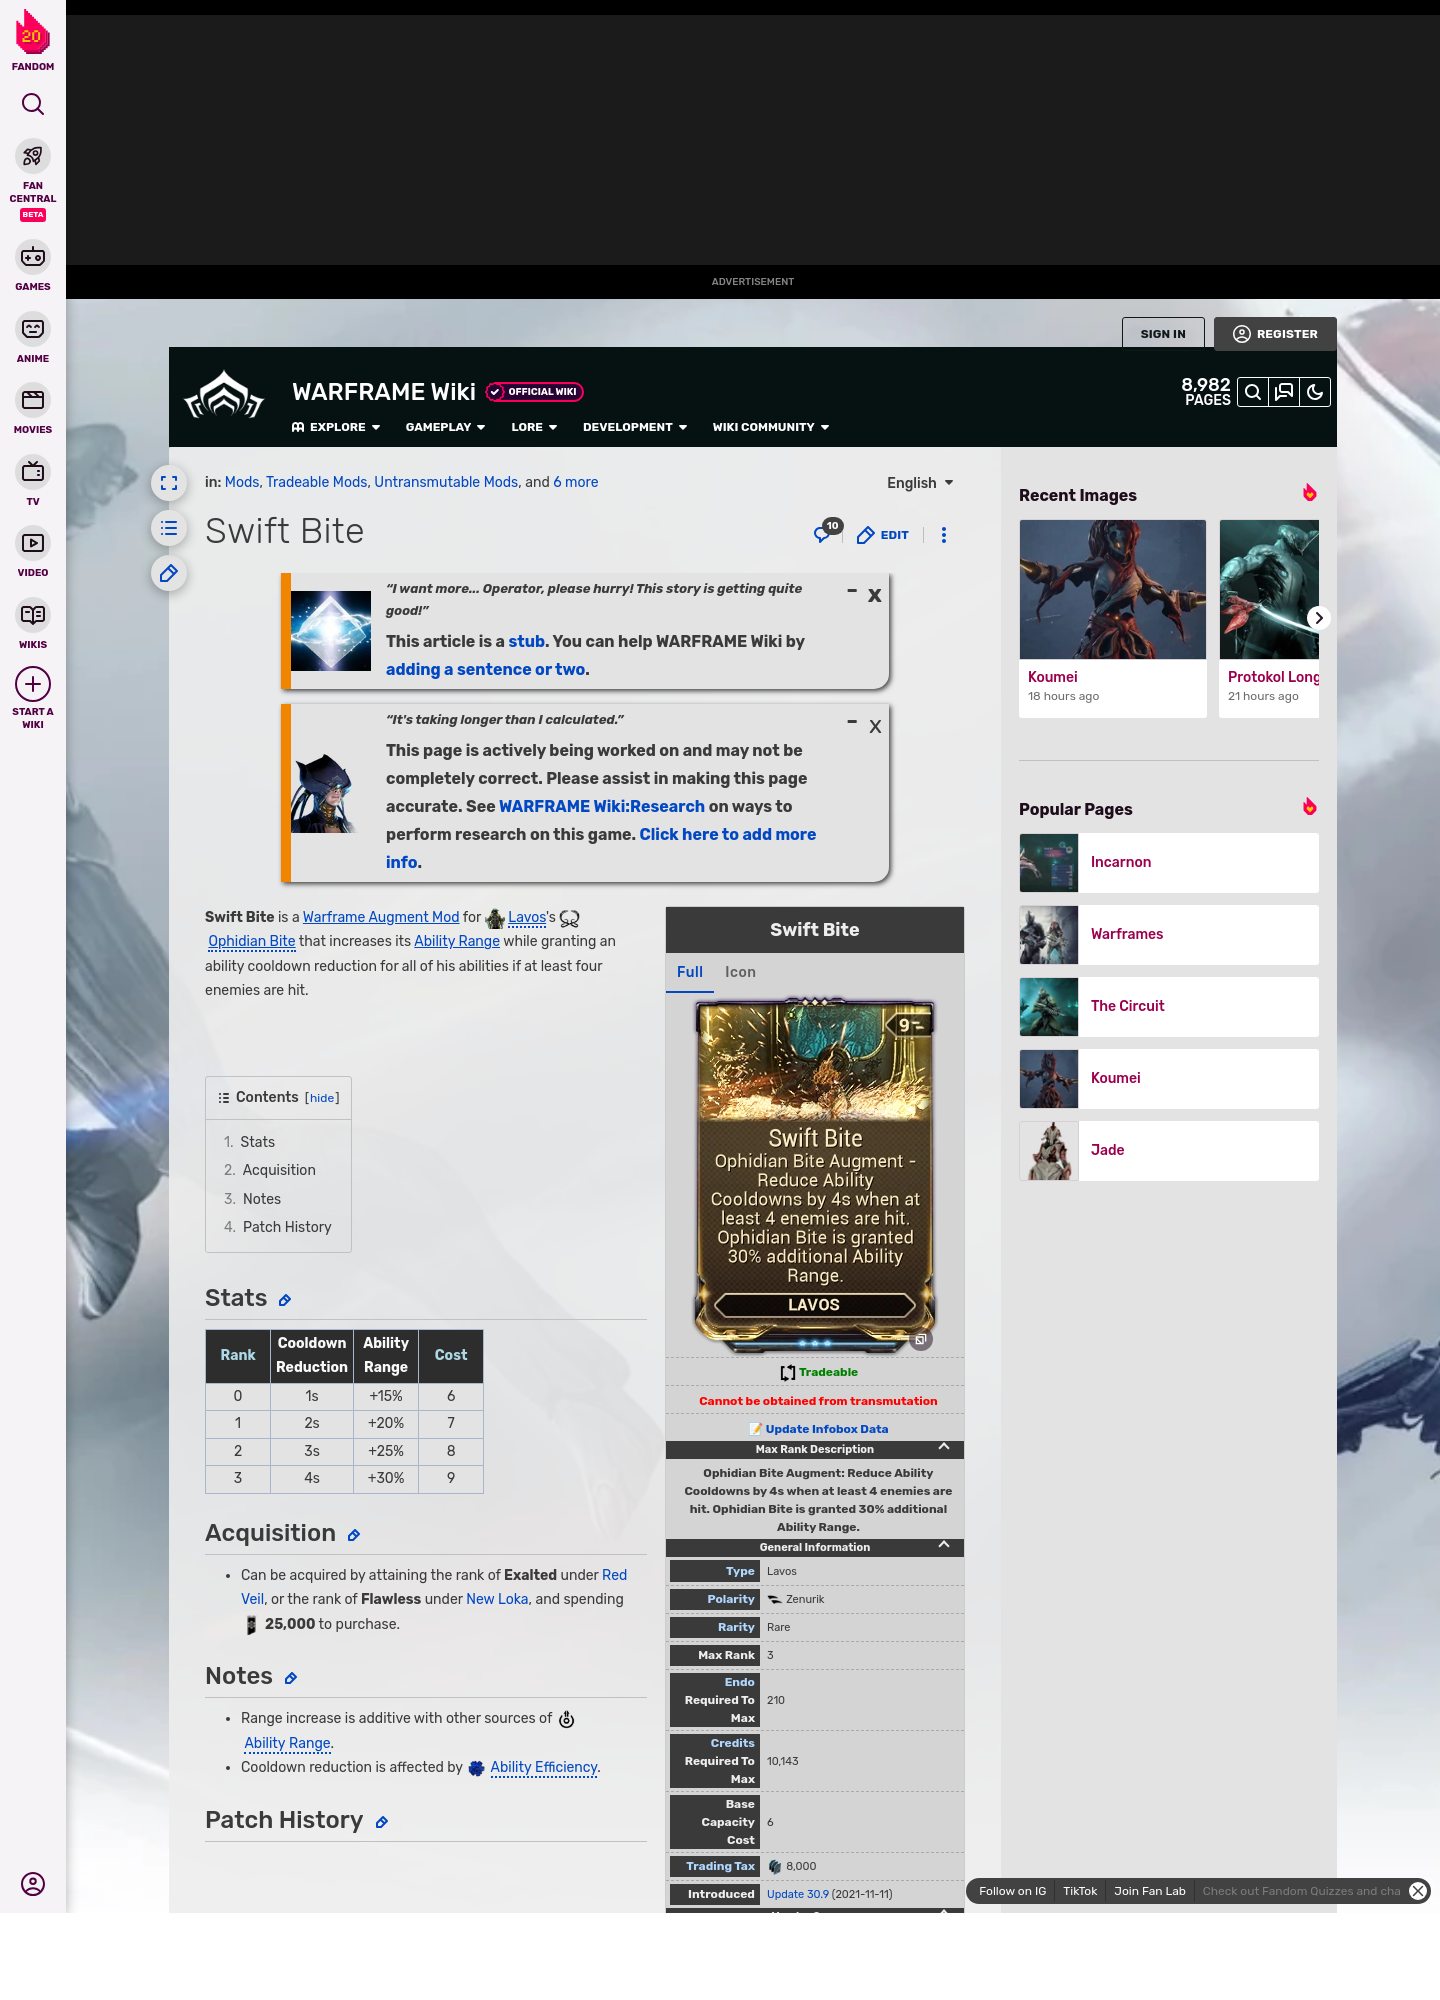Screen dimensions: 1440x2000
Task: Dismiss the actively worked on notice
Action: pyautogui.click(x=875, y=726)
